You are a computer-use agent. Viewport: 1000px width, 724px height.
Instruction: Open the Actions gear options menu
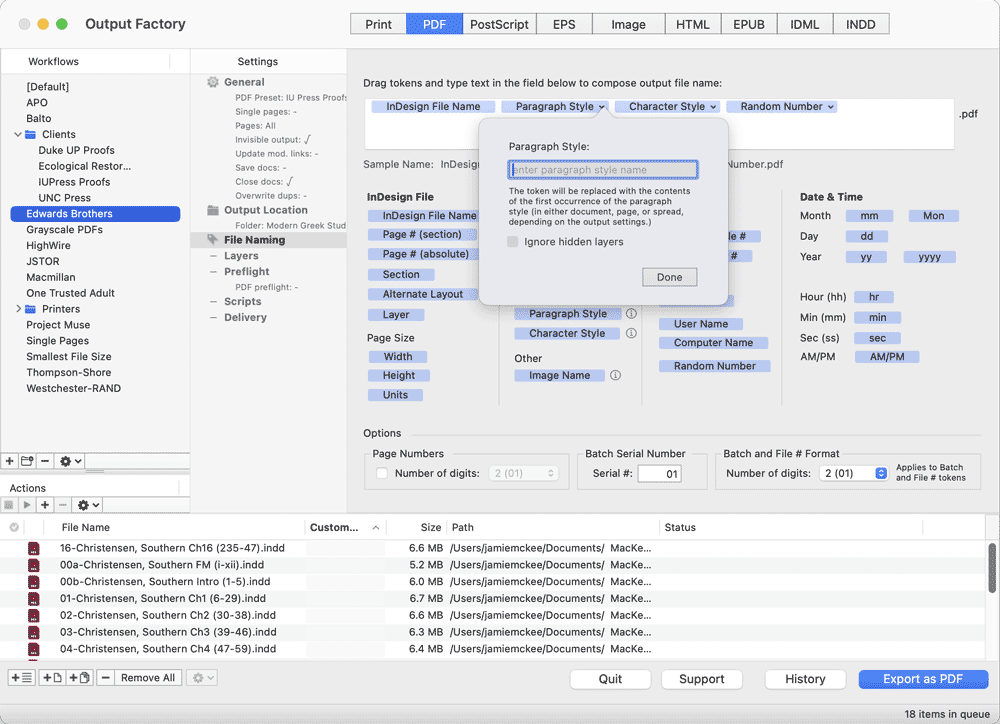tap(89, 505)
